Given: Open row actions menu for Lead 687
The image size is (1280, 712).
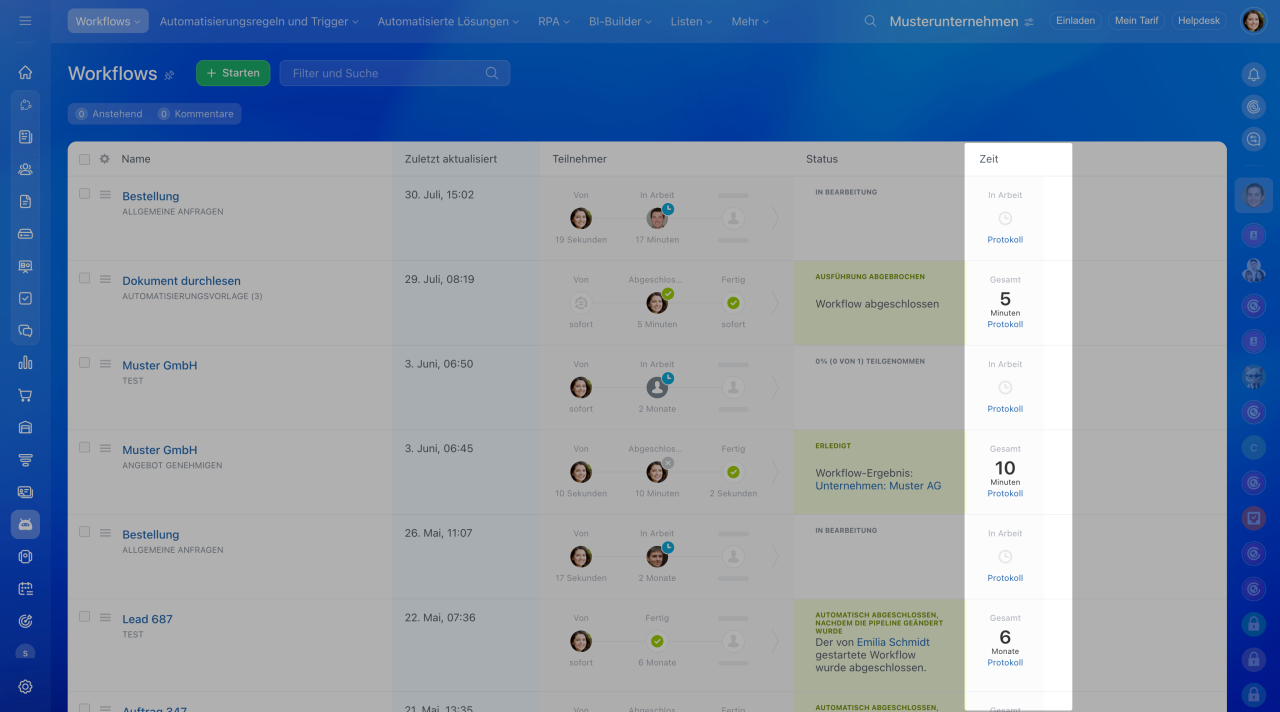Looking at the screenshot, I should point(105,617).
